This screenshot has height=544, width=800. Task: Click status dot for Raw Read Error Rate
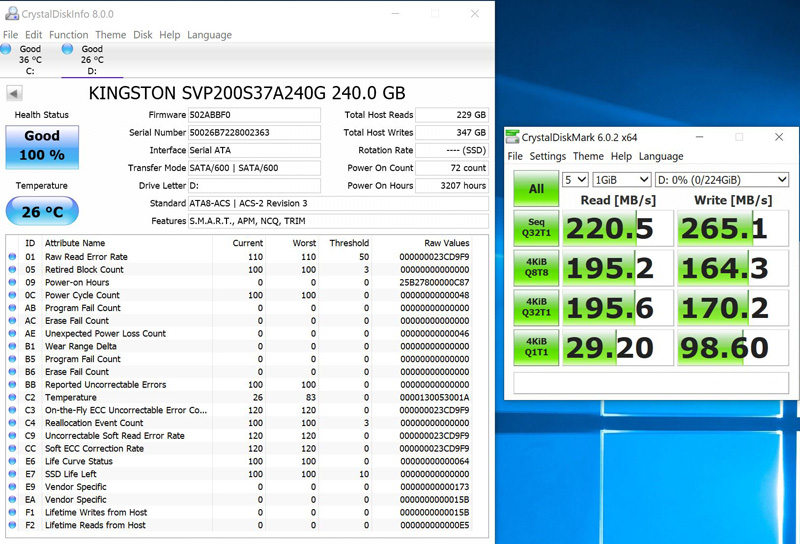(x=13, y=257)
